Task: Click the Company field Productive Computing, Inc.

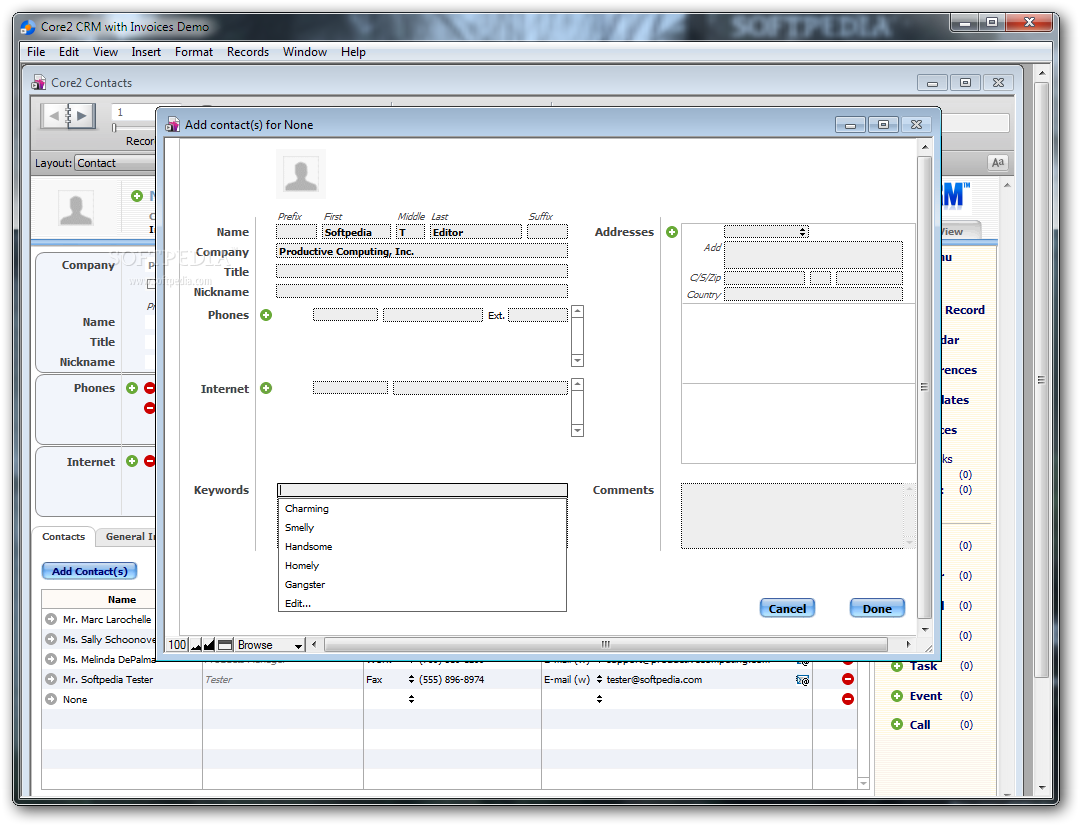Action: point(422,251)
